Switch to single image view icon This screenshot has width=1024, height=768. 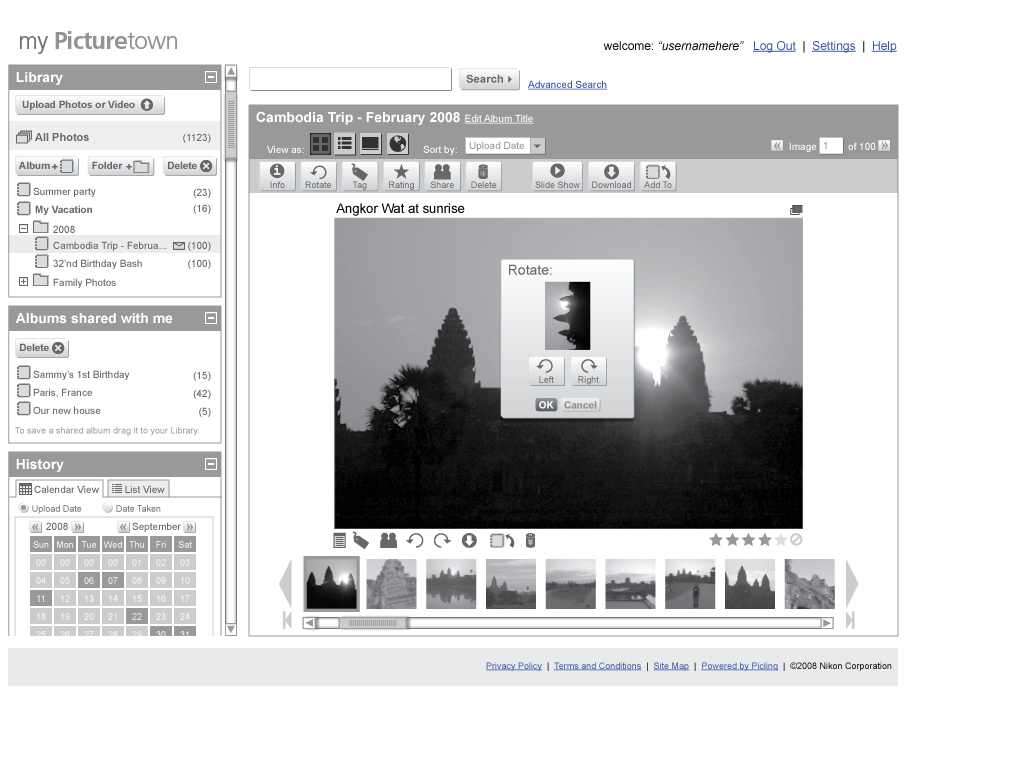click(370, 144)
